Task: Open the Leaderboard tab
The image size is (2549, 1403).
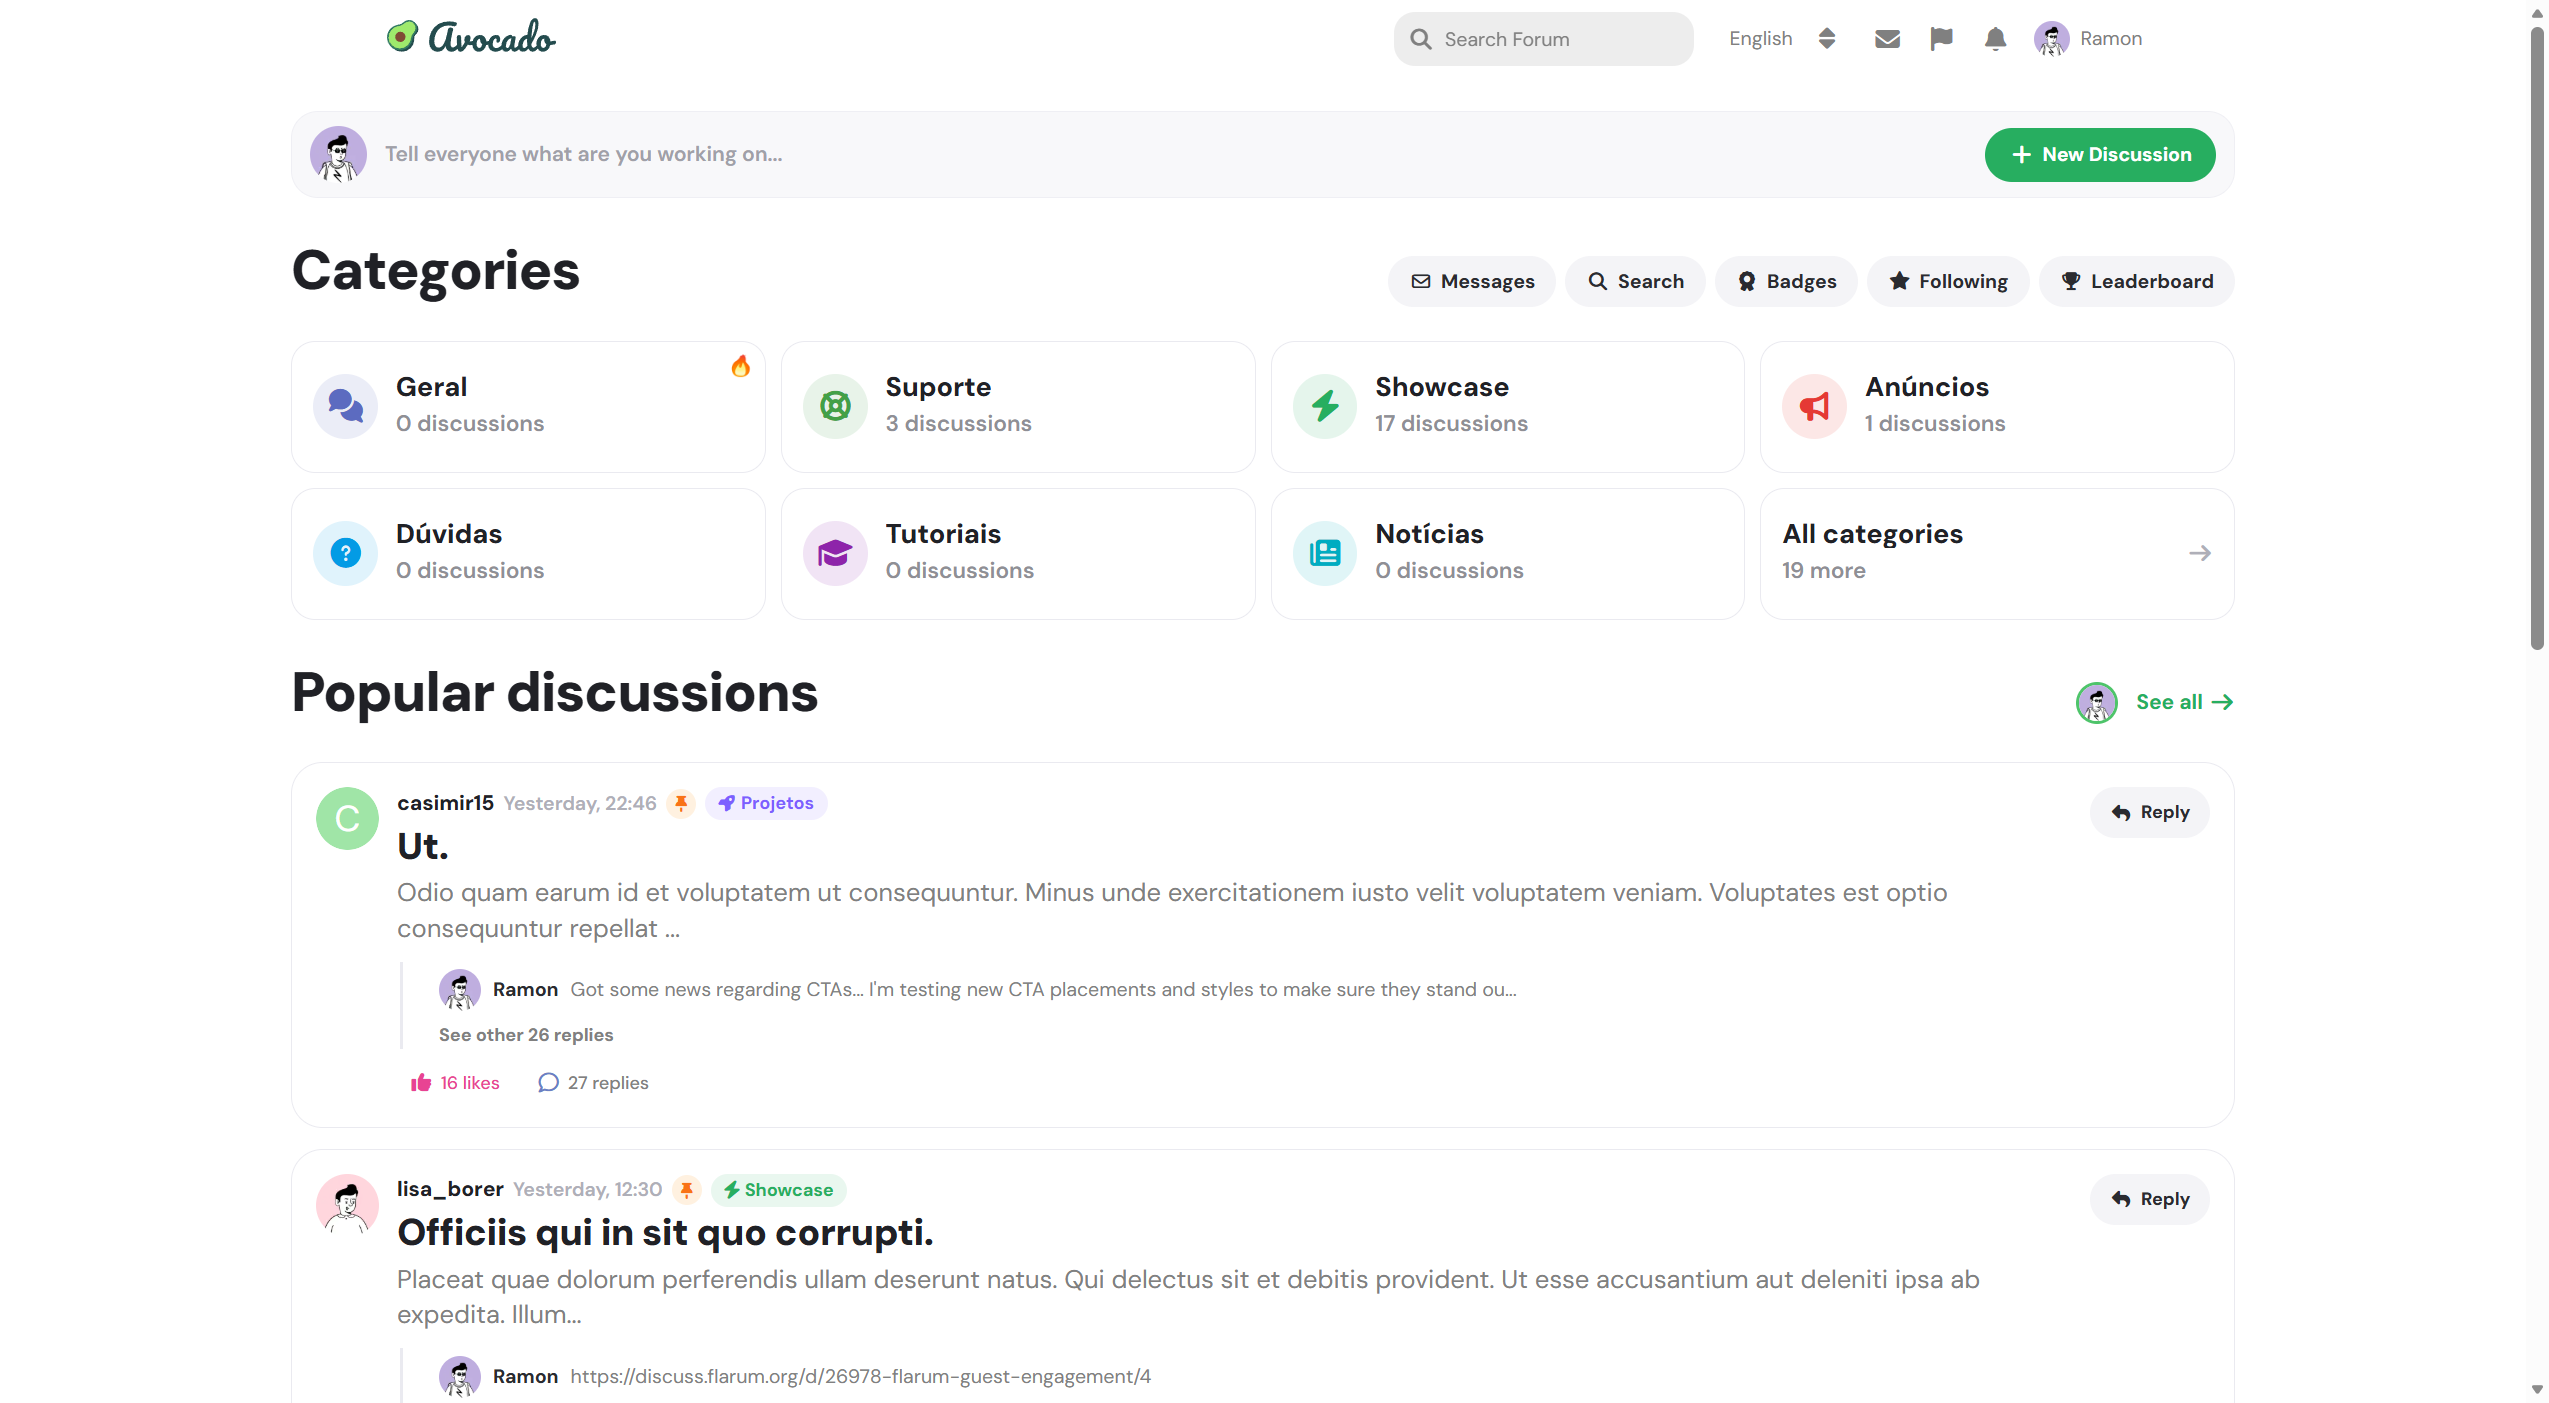Action: (x=2136, y=281)
